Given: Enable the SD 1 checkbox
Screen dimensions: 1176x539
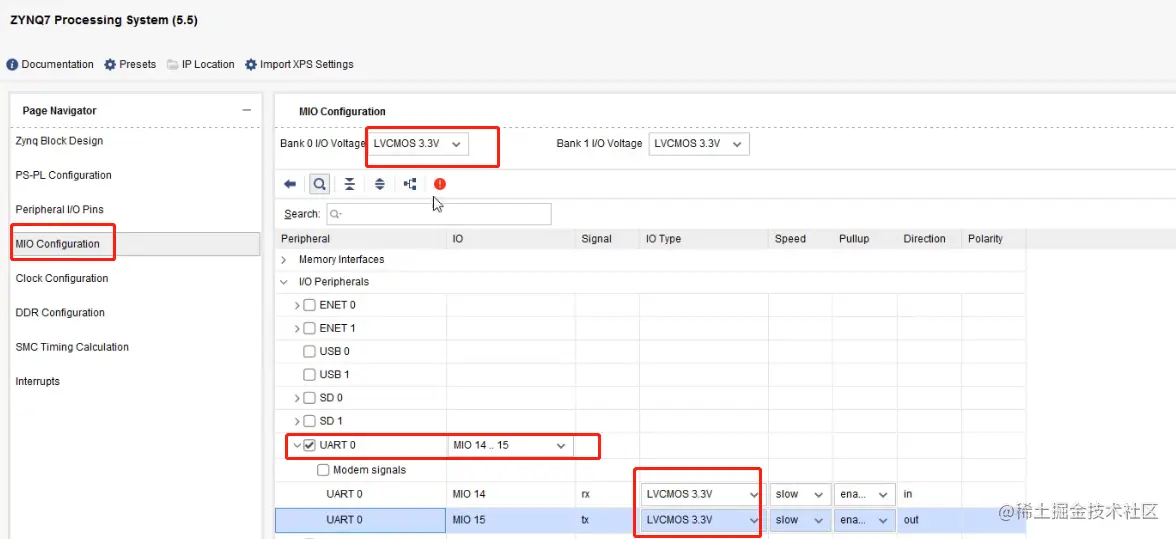Looking at the screenshot, I should (309, 421).
